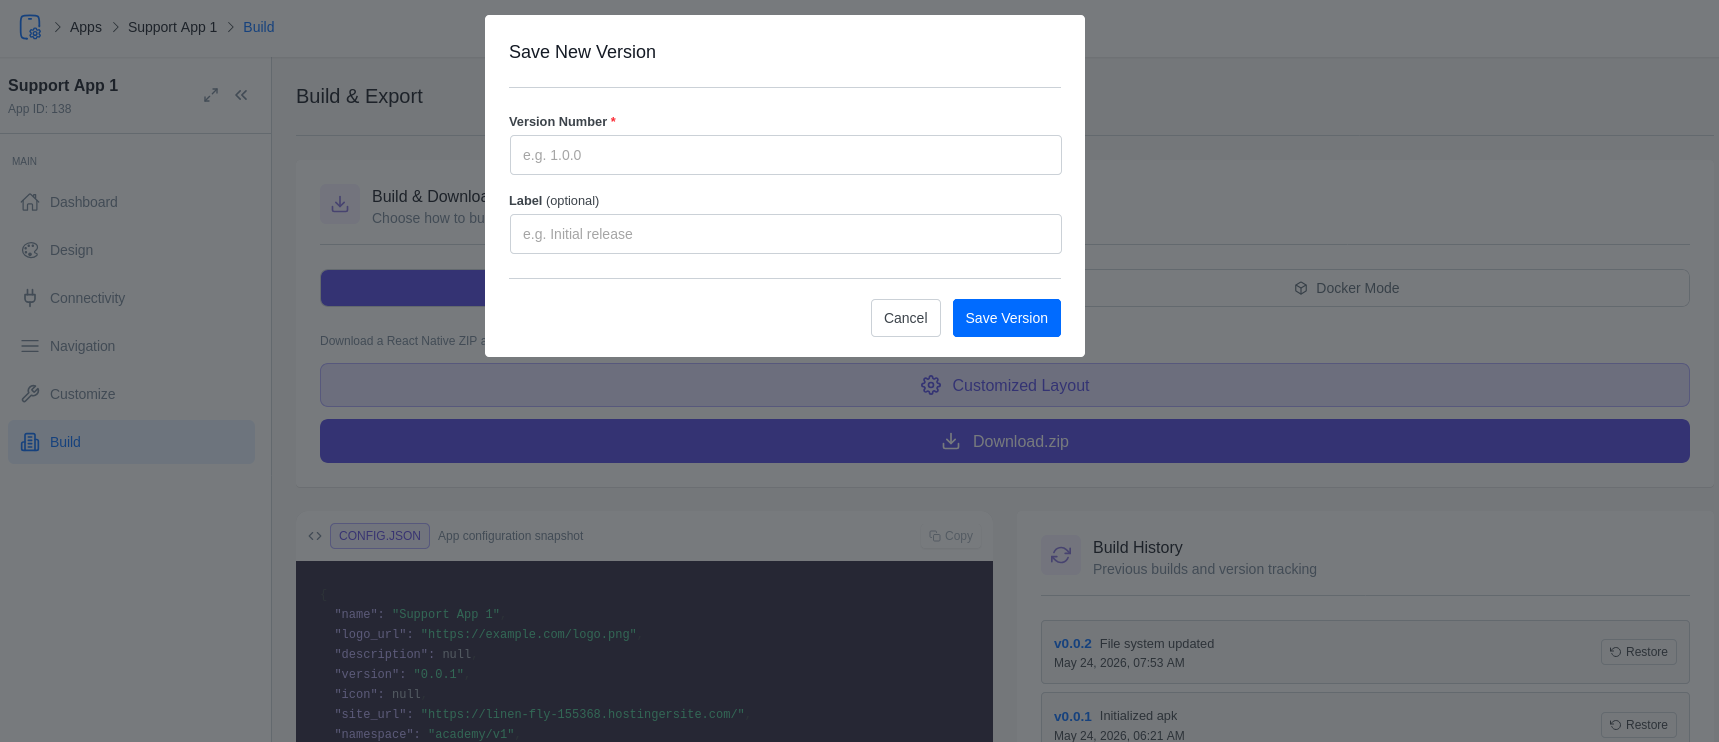1719x742 pixels.
Task: Click the Docker Mode cube icon
Action: coord(1301,288)
